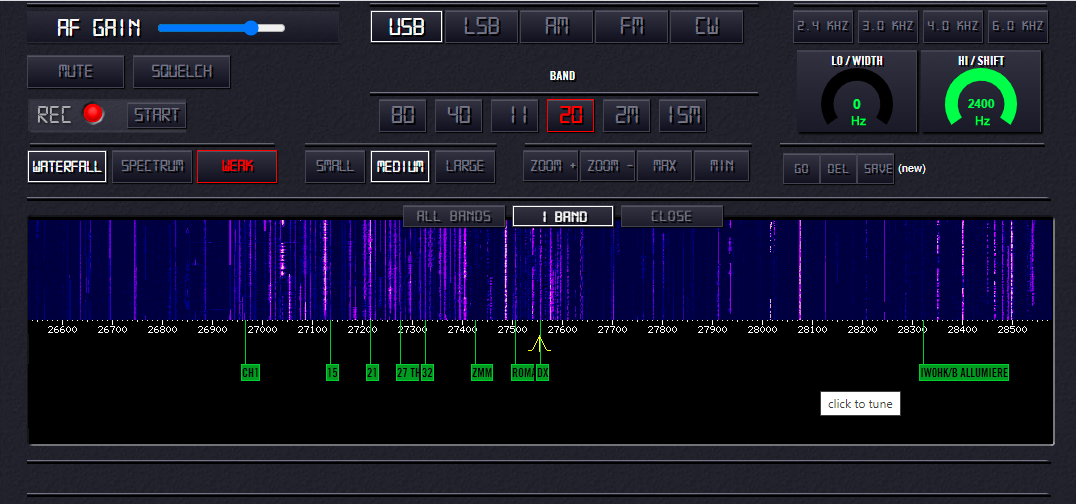Tune to the ROMA marker
The height and width of the screenshot is (504, 1076).
coord(522,373)
